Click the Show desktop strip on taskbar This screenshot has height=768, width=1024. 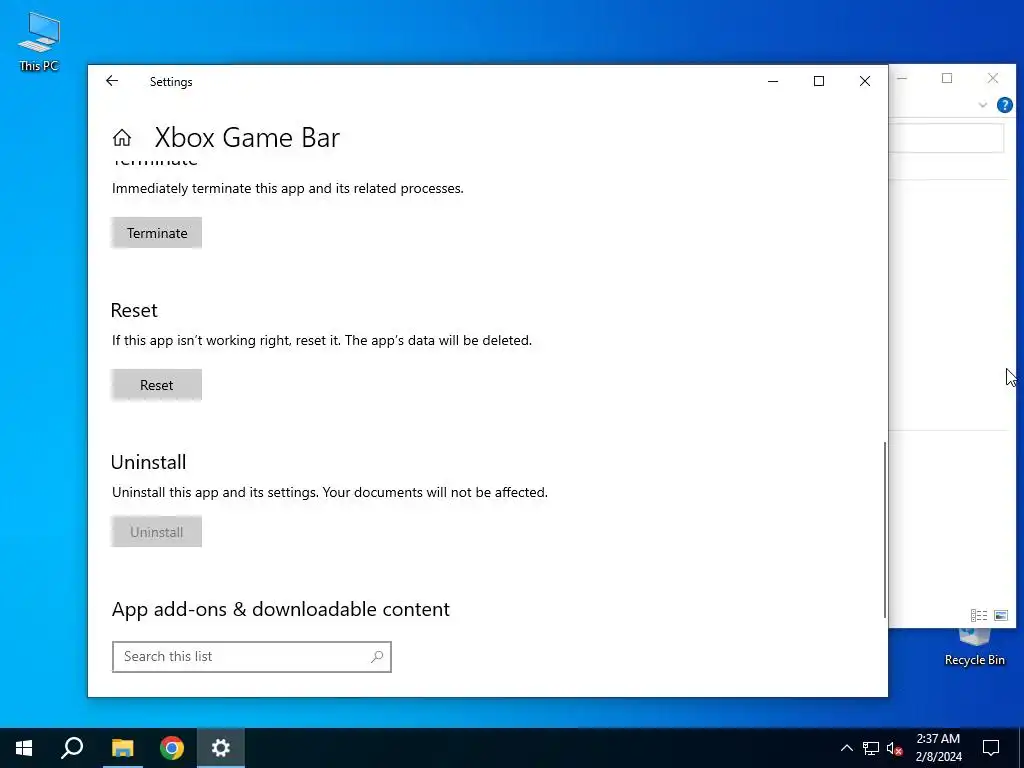1021,748
